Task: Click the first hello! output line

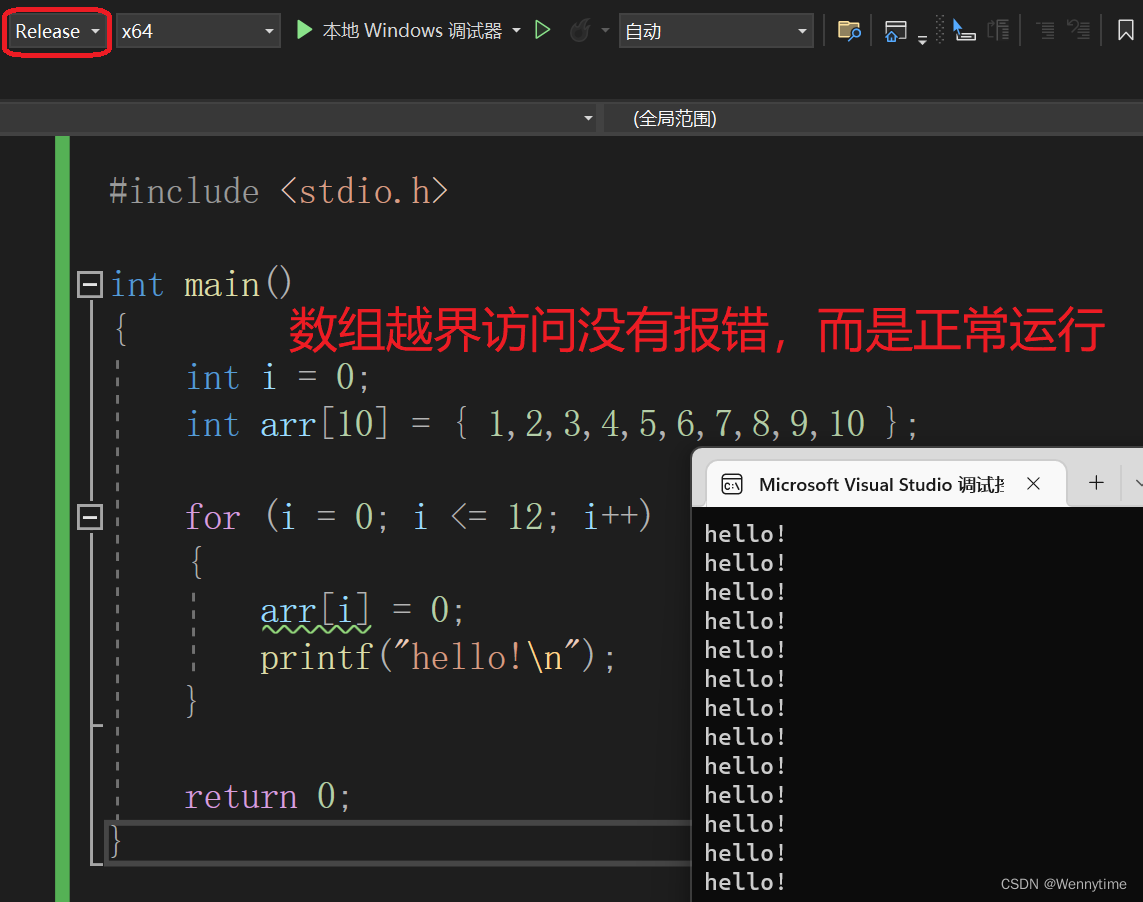Action: 744,534
